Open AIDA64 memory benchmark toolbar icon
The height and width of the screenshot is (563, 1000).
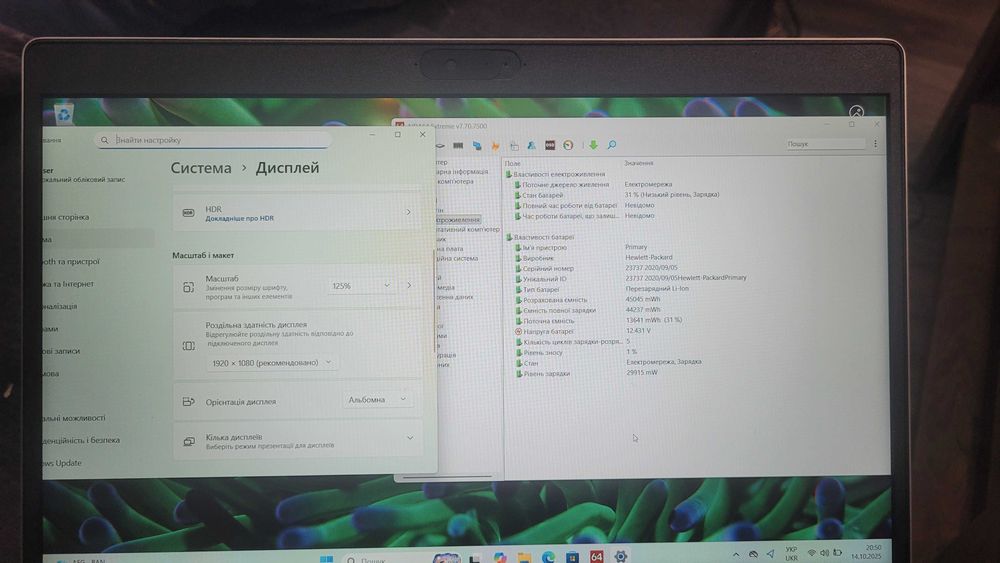458,145
